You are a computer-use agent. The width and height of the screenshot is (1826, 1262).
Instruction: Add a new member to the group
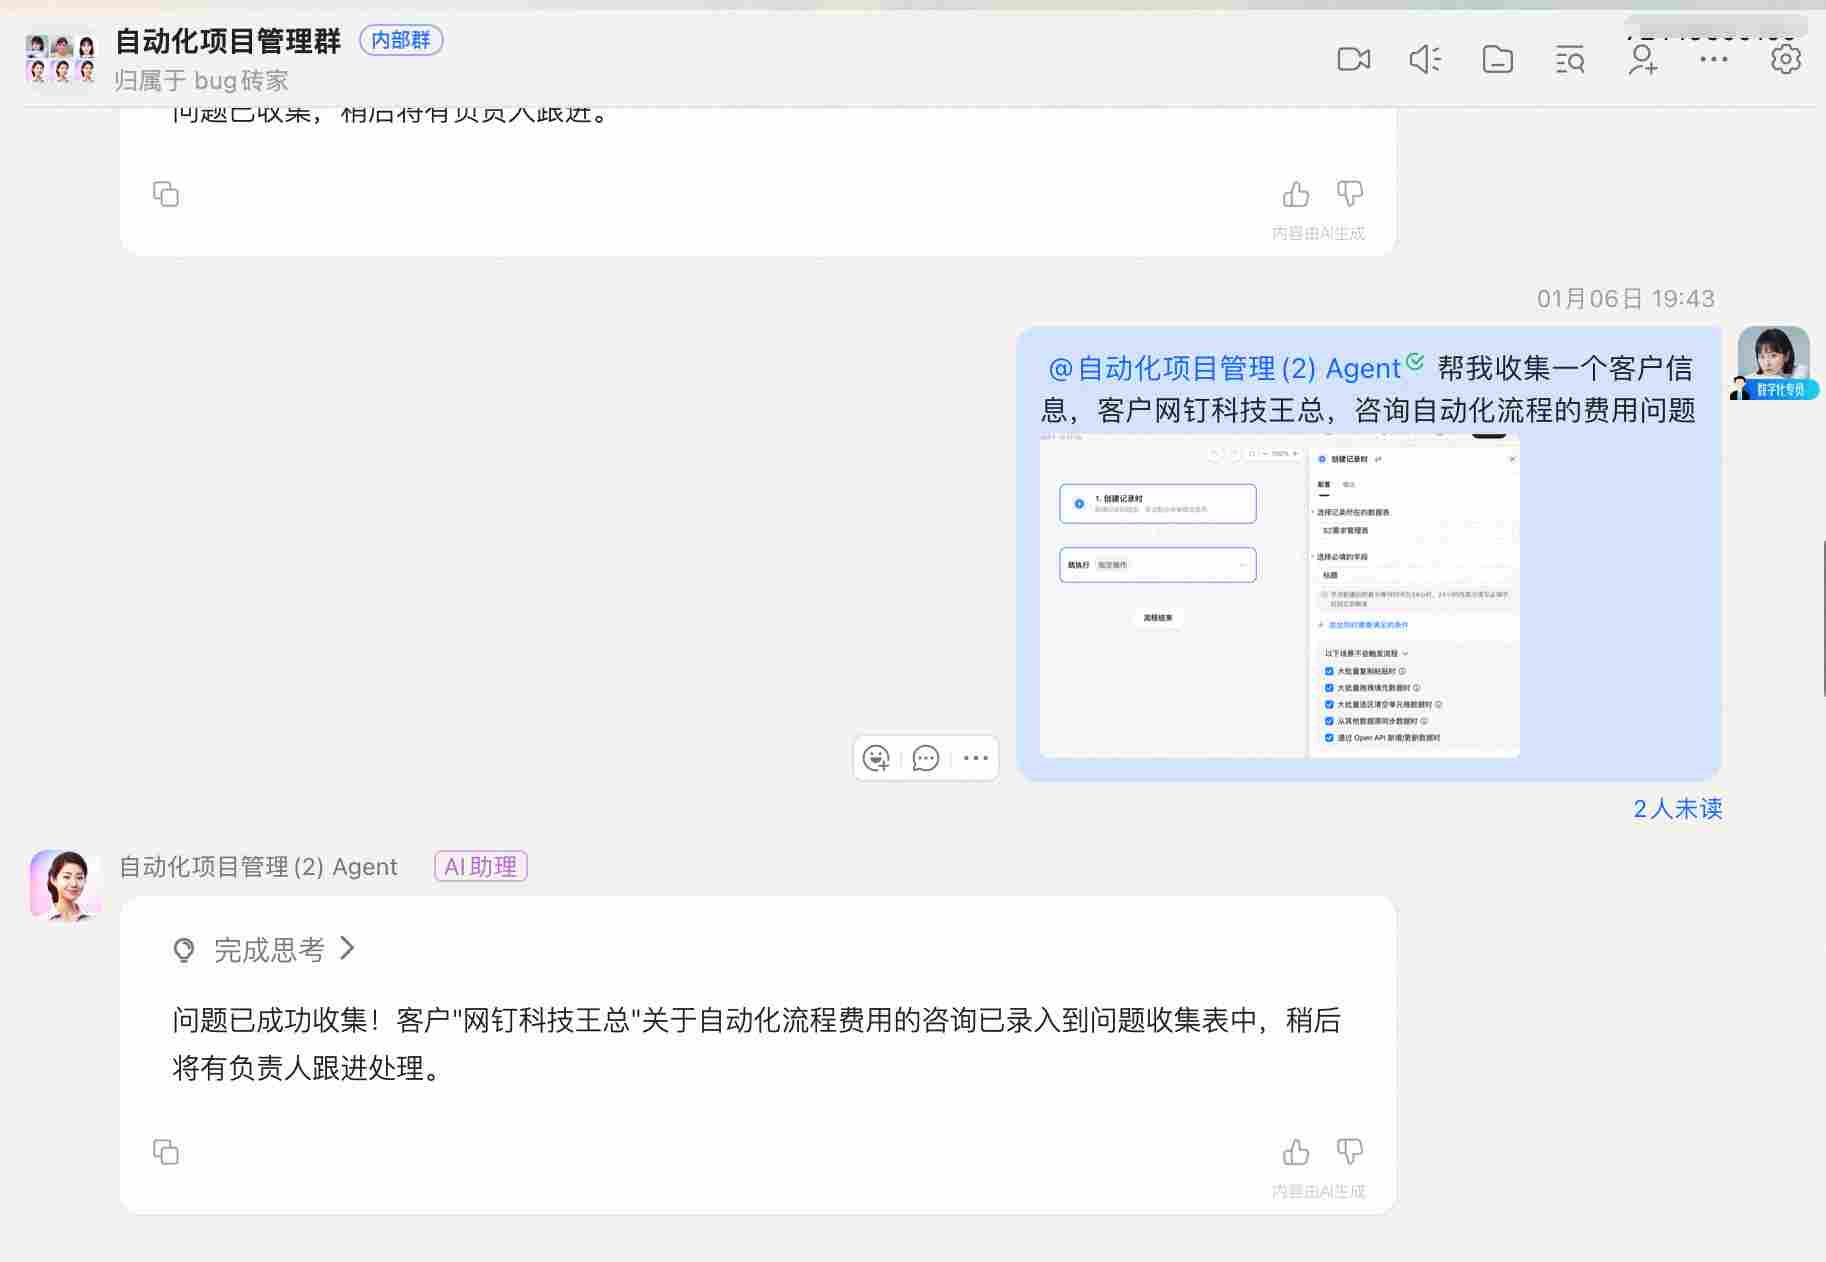pos(1641,60)
